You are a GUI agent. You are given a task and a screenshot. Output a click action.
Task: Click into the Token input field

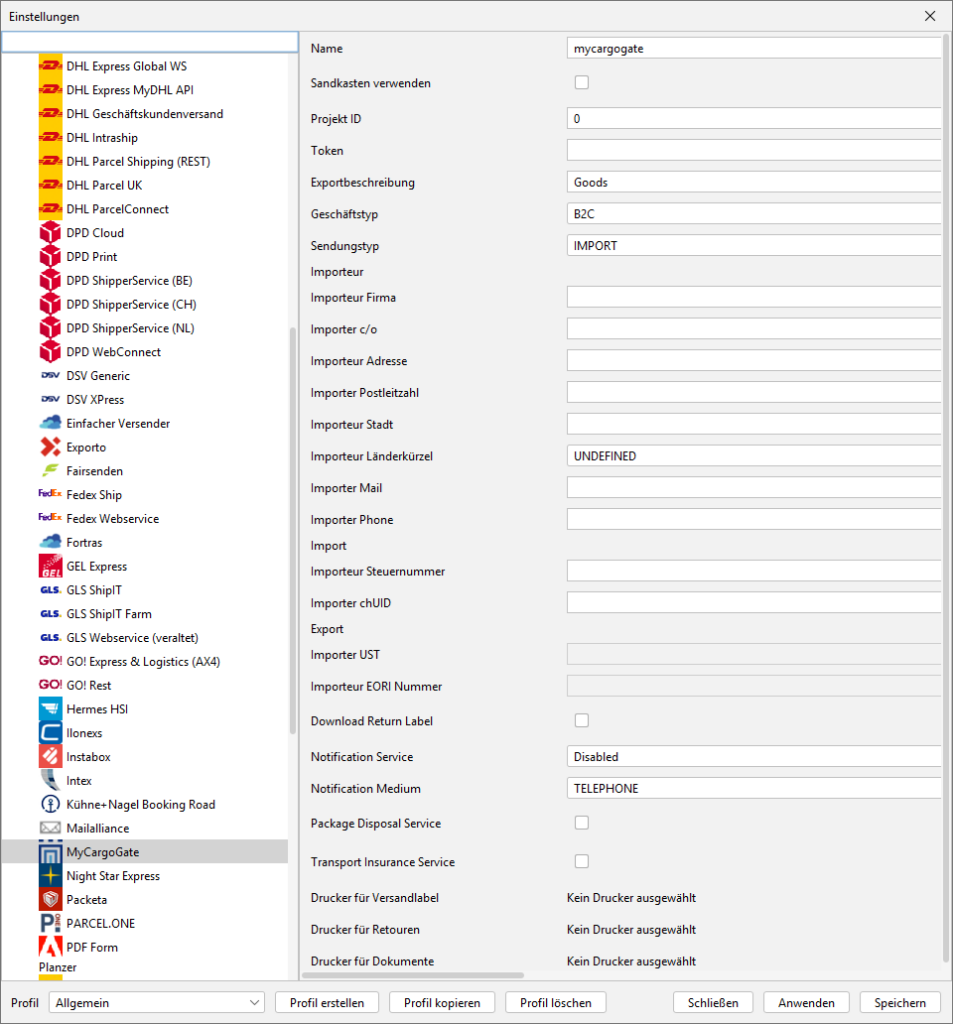pos(754,151)
